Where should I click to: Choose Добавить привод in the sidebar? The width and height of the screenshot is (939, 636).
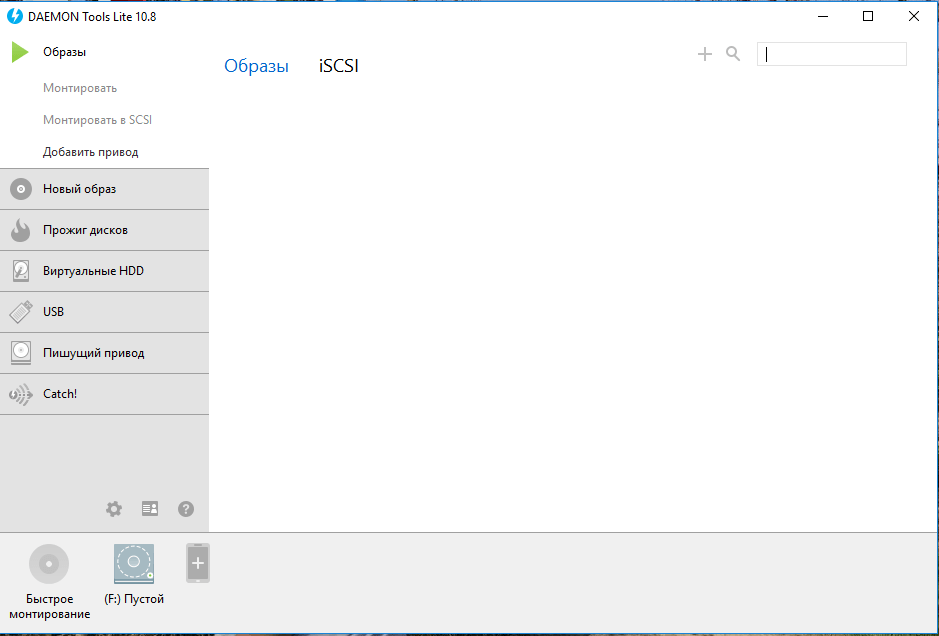pyautogui.click(x=90, y=152)
